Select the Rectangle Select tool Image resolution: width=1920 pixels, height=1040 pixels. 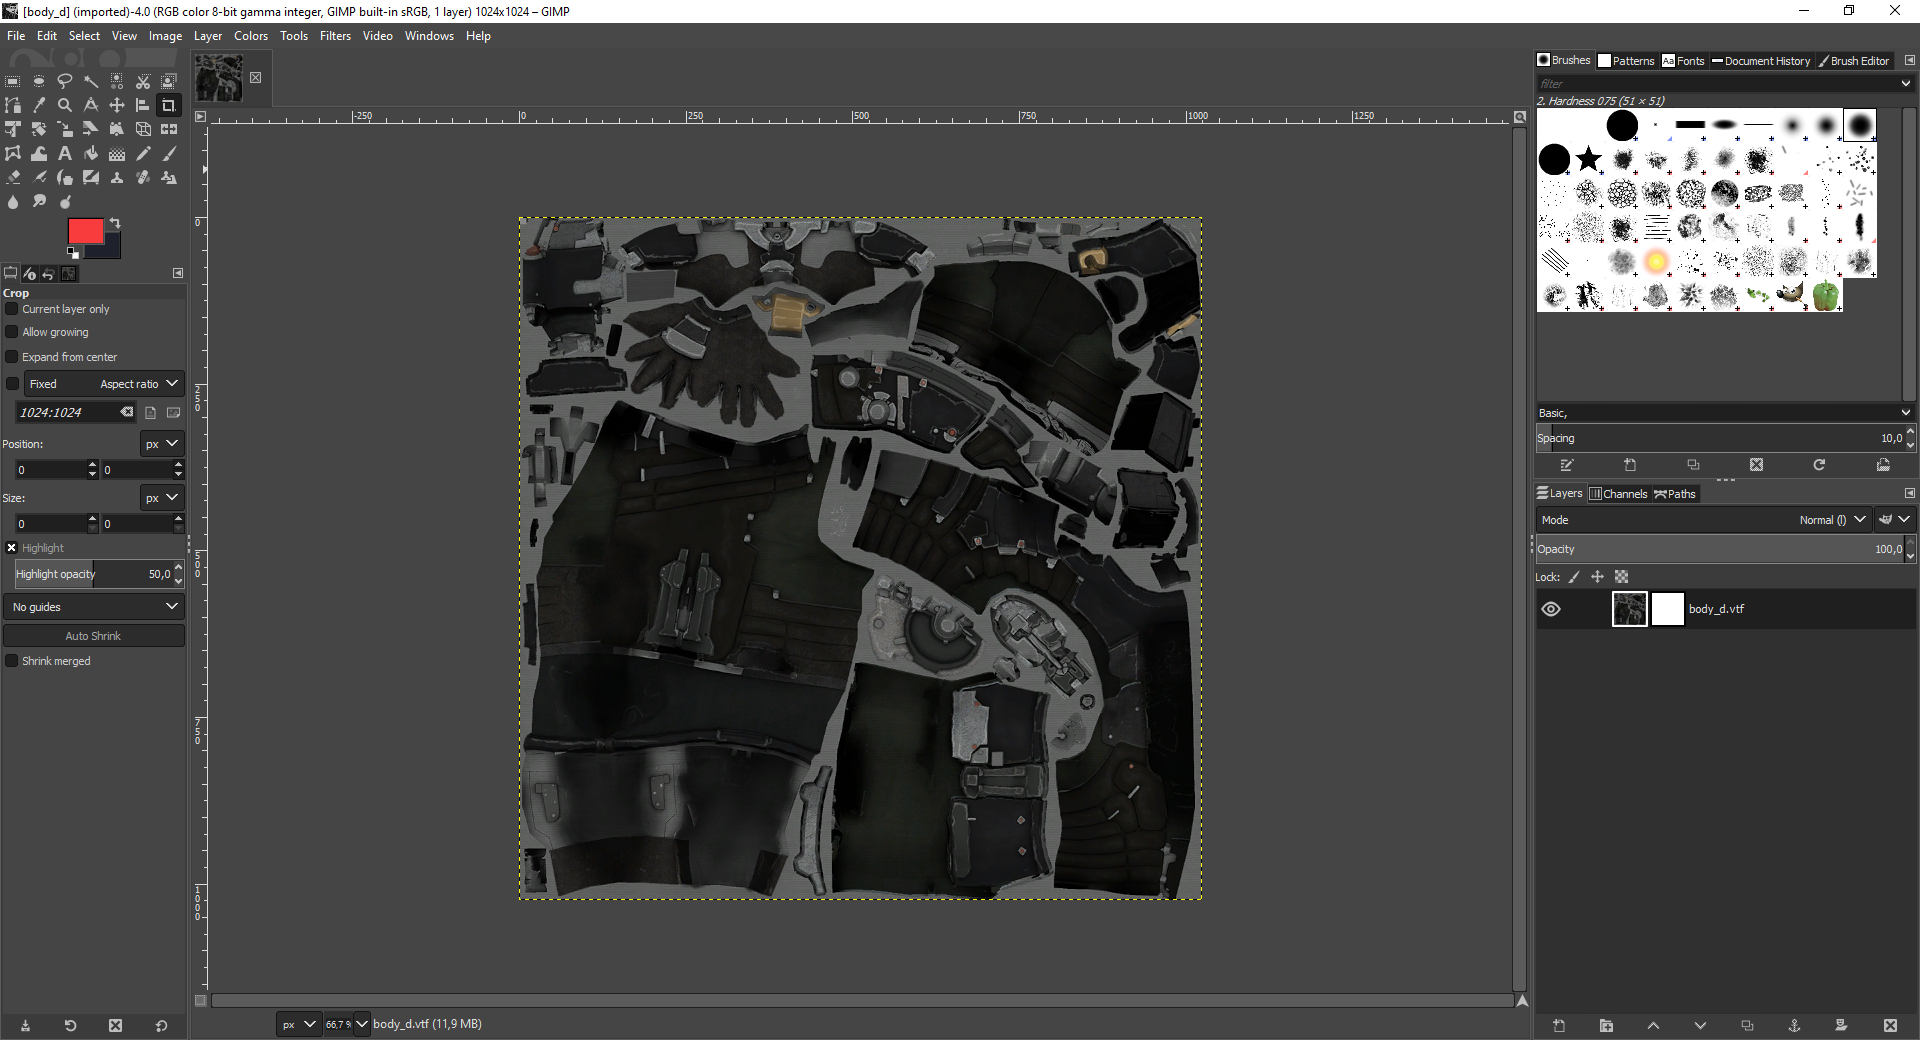(x=13, y=81)
